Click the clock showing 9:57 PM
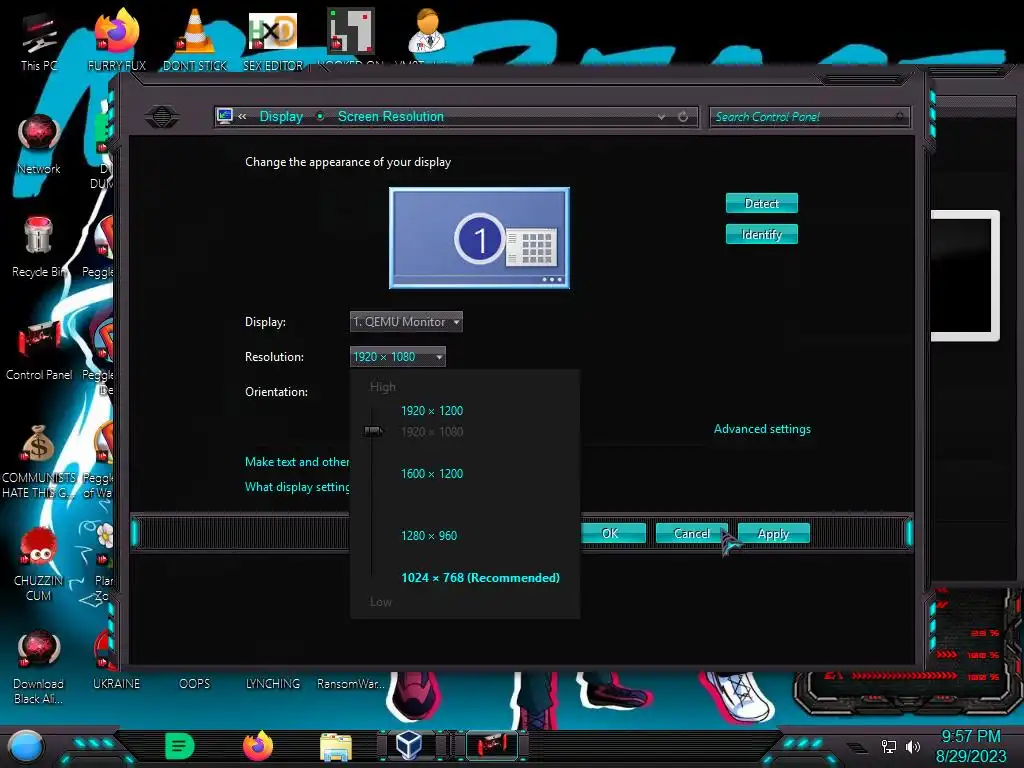 coord(970,737)
